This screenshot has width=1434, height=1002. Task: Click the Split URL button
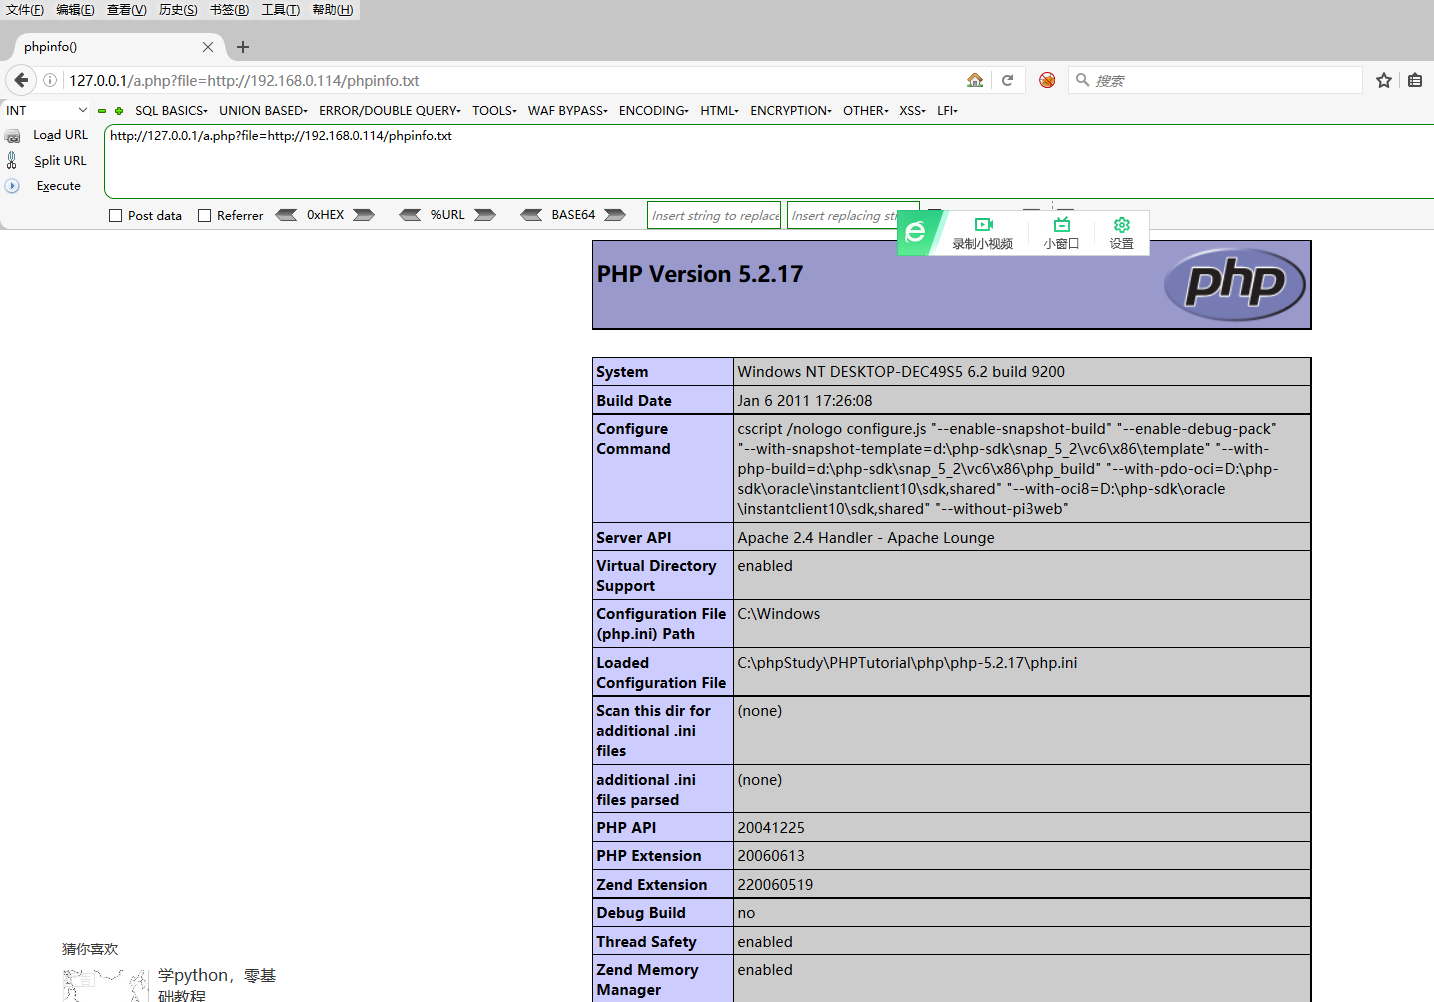click(x=60, y=161)
